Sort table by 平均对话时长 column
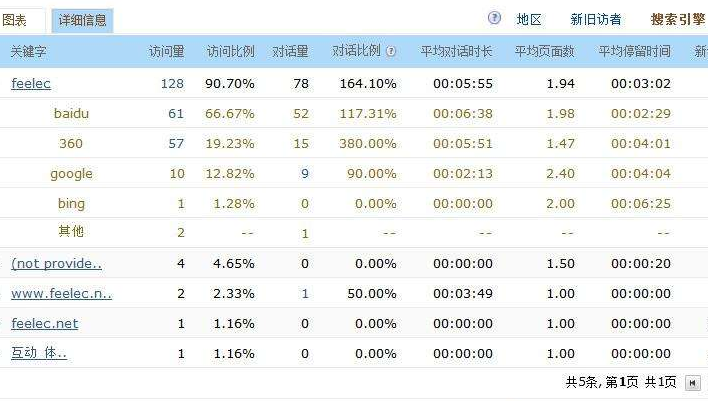708x401 pixels. click(x=456, y=51)
